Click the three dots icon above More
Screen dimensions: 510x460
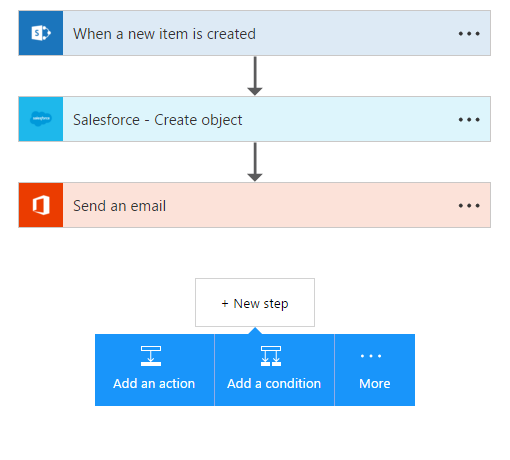pyautogui.click(x=371, y=356)
